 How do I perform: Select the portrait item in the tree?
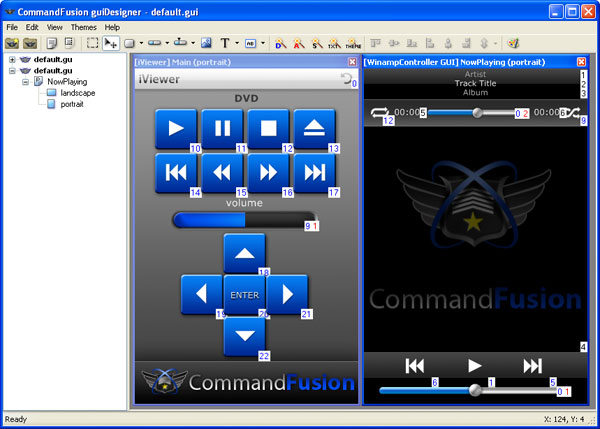point(72,104)
